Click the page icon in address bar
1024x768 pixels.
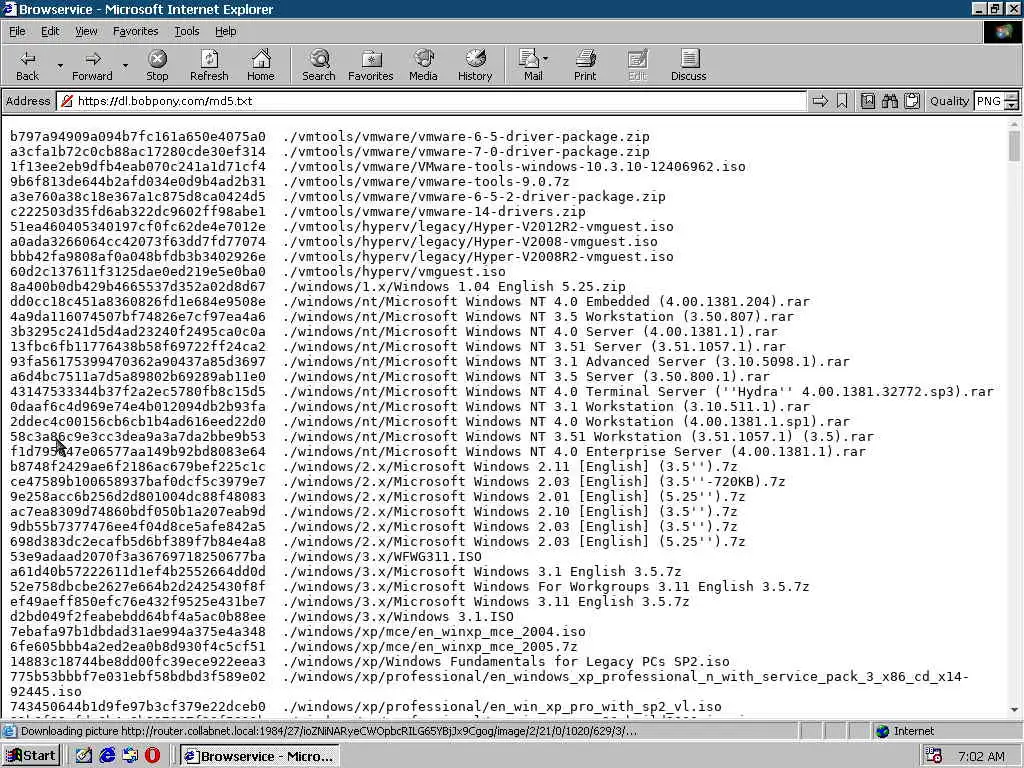pos(66,101)
